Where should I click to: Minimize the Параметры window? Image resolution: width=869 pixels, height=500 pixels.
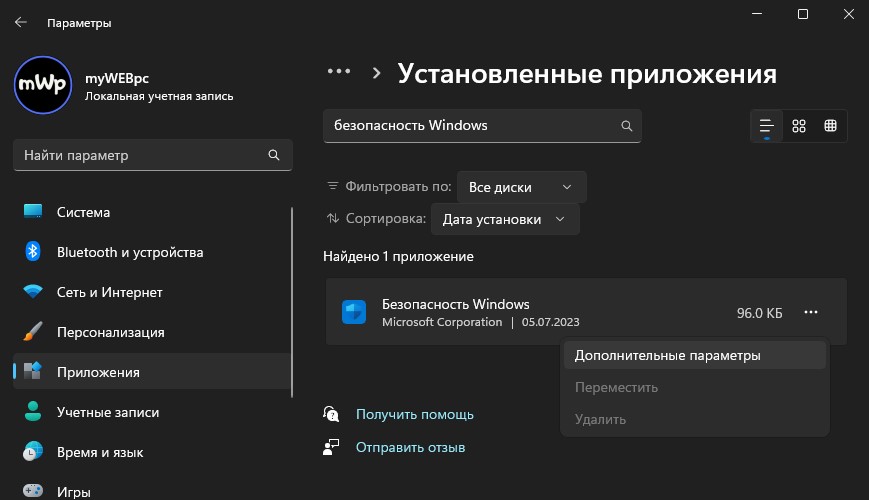[x=757, y=14]
